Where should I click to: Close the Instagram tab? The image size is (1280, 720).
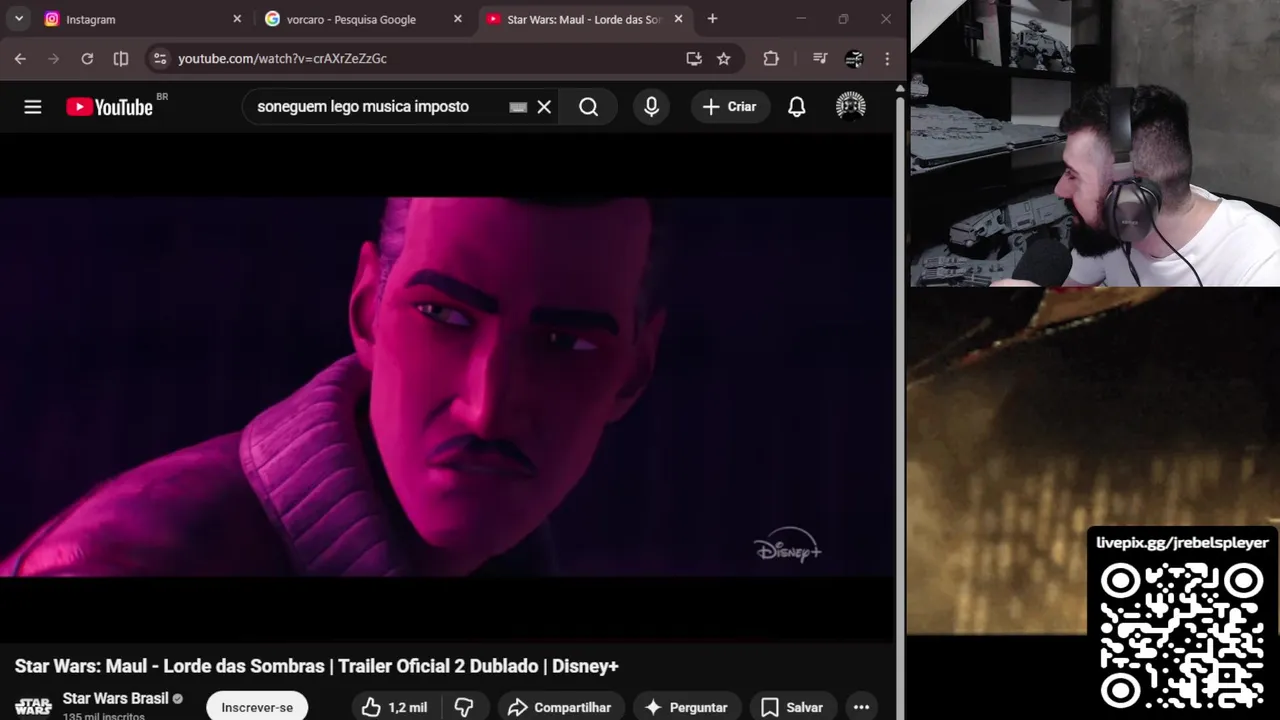point(237,19)
